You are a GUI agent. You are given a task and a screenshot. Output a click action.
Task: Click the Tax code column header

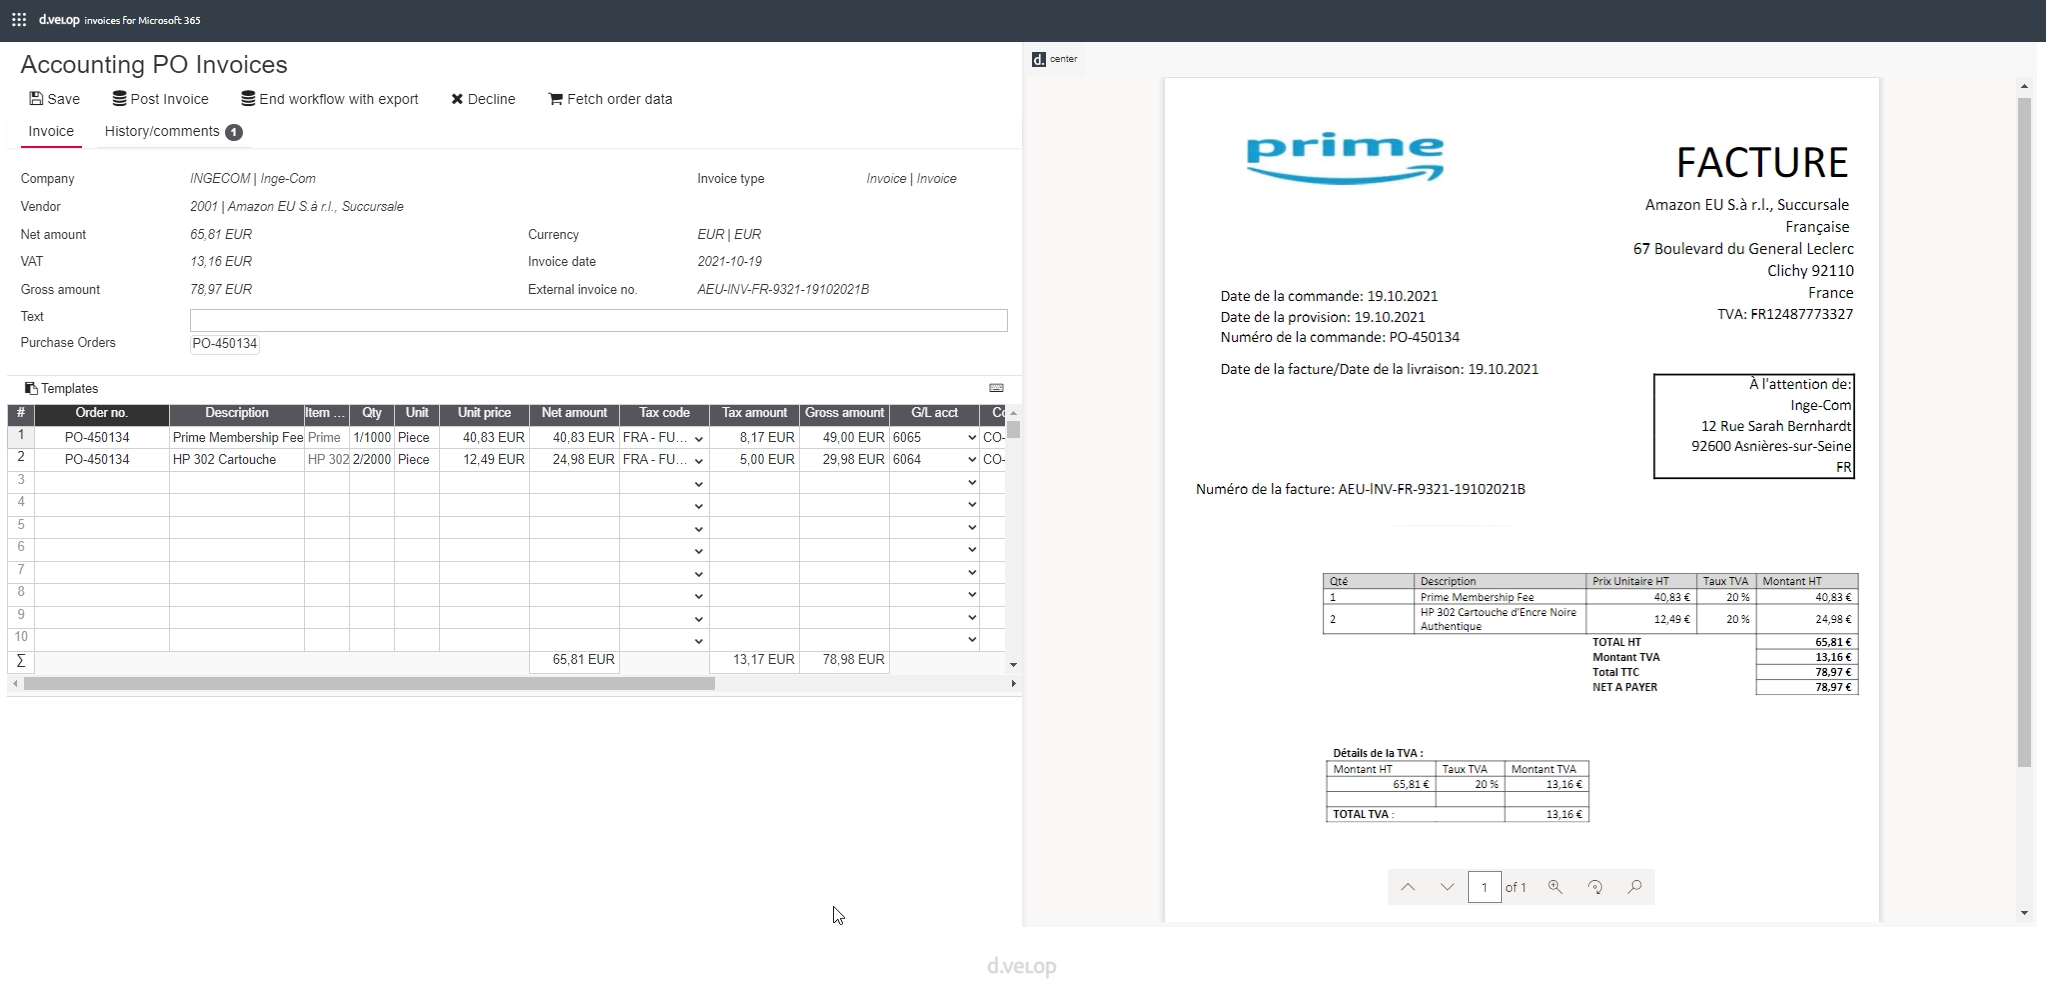664,413
